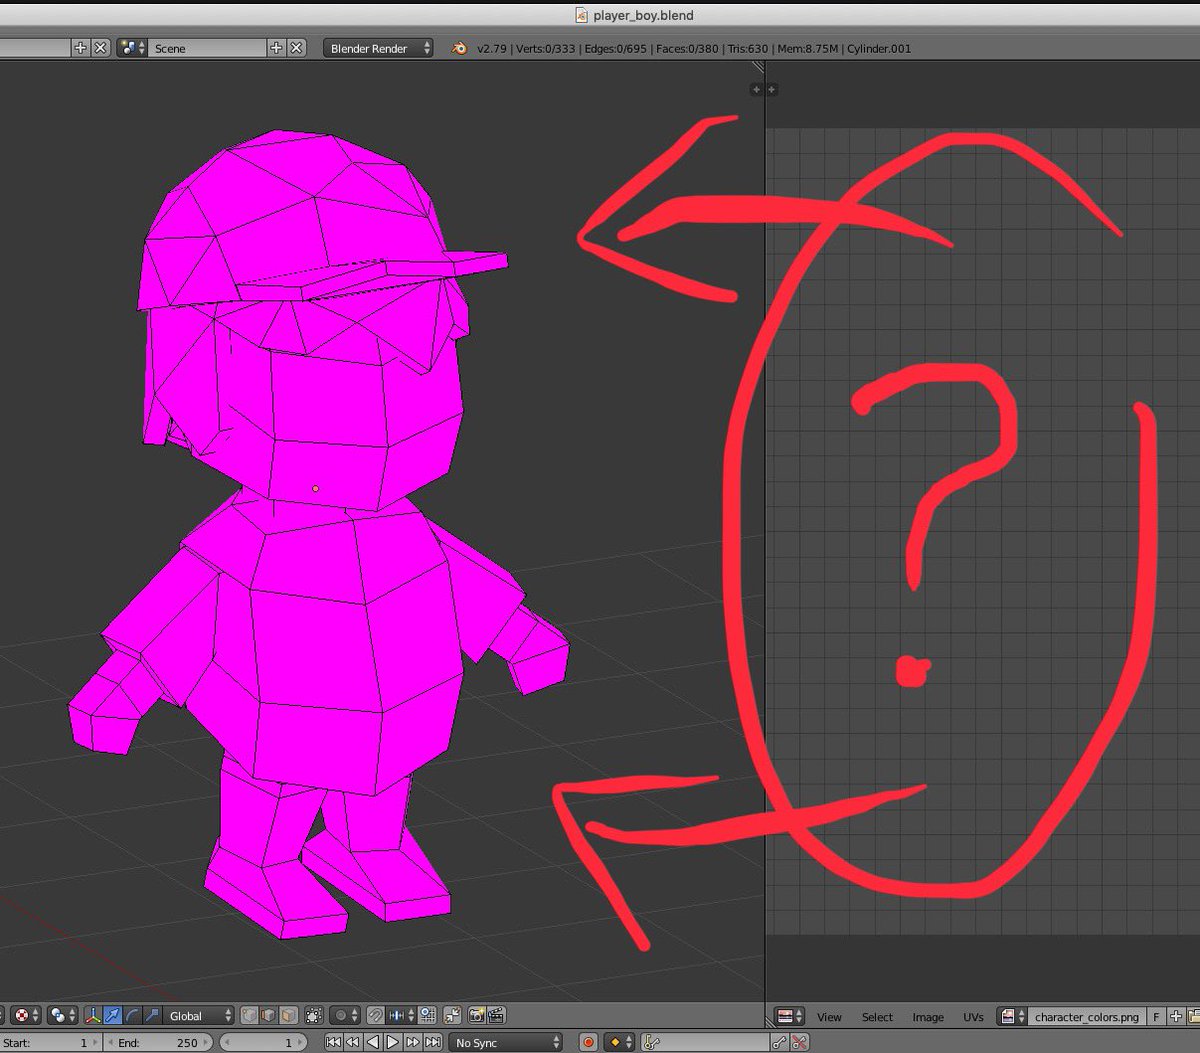Set the timeline Start frame field
Screen dimensions: 1200x1053
(x=49, y=1042)
